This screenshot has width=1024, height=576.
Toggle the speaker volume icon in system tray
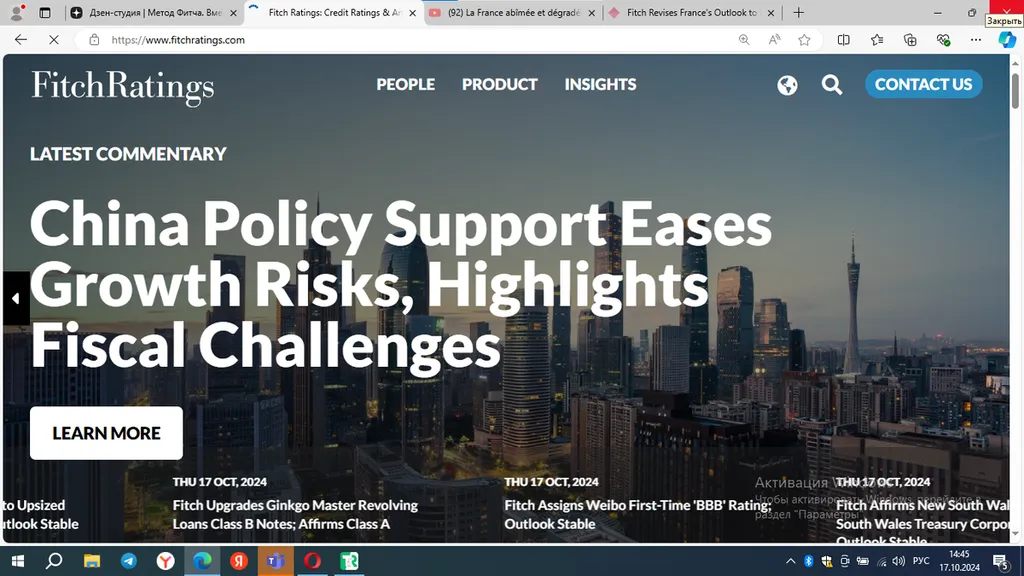tap(898, 561)
